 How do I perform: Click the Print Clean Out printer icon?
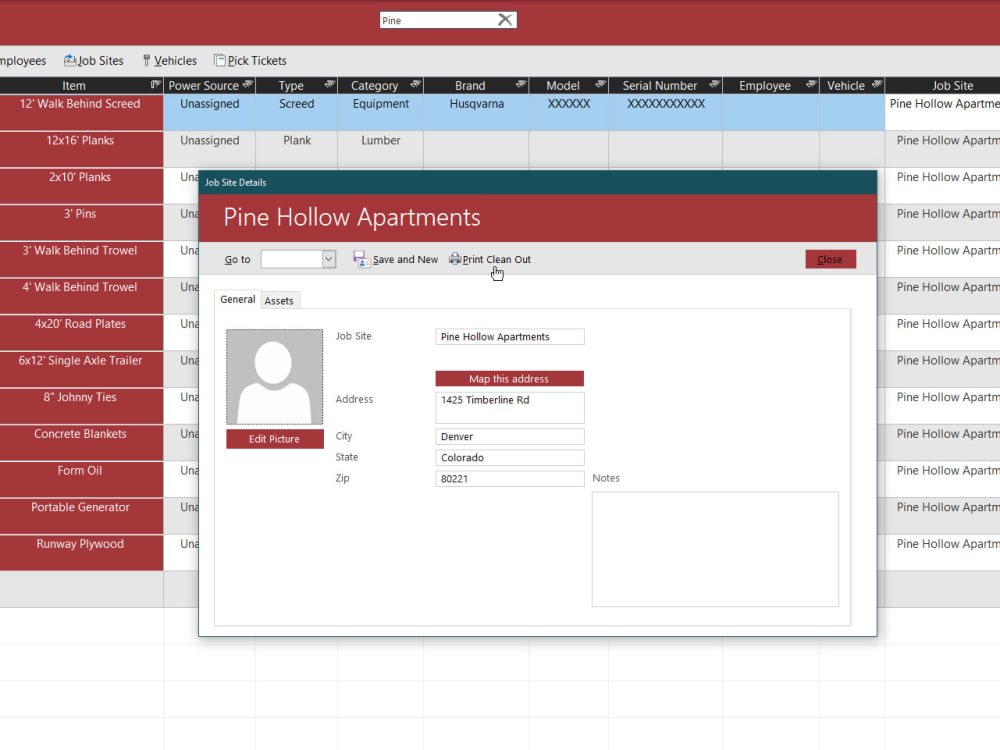(455, 259)
